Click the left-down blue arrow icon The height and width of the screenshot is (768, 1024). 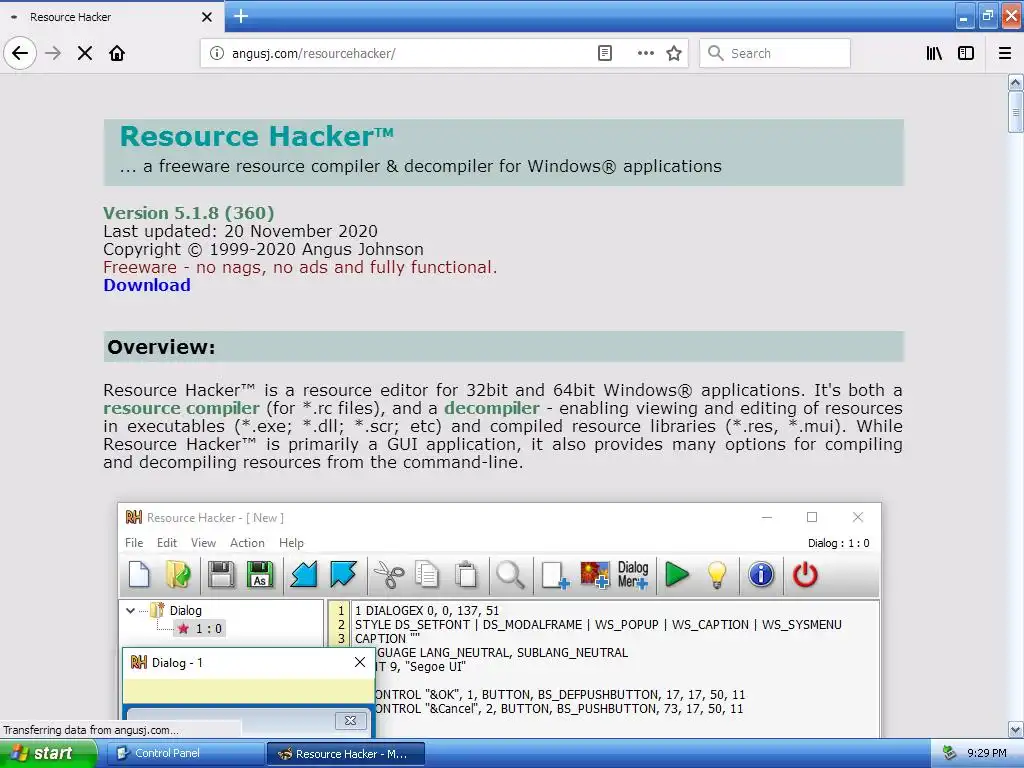(x=304, y=575)
